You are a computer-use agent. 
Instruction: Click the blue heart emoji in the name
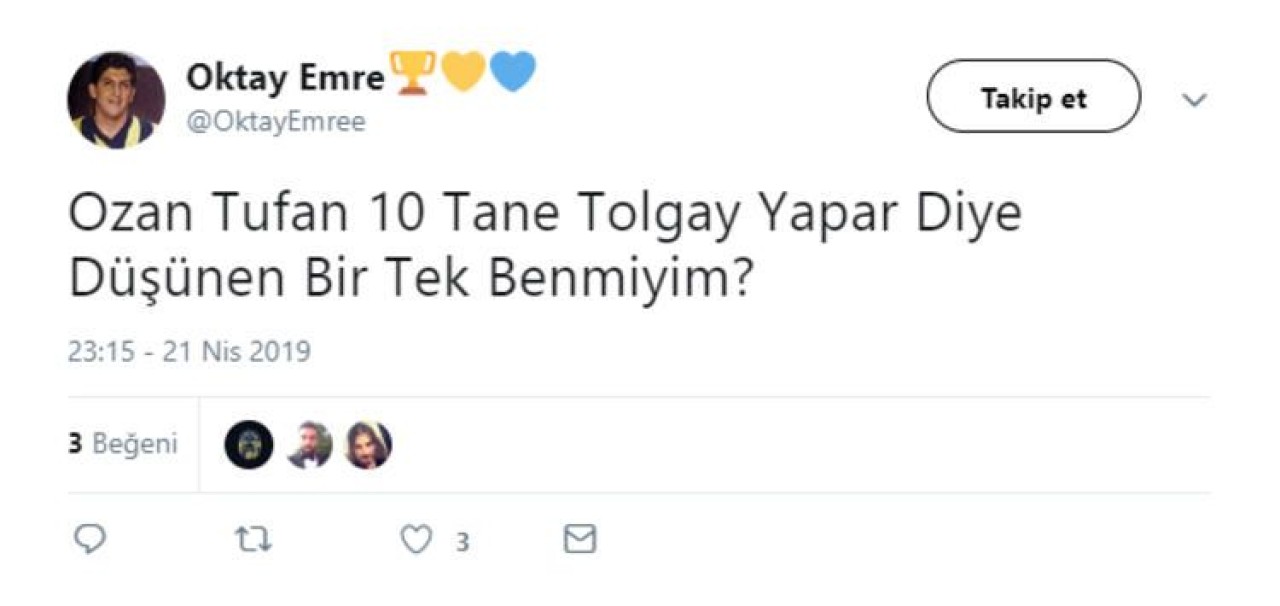(513, 72)
